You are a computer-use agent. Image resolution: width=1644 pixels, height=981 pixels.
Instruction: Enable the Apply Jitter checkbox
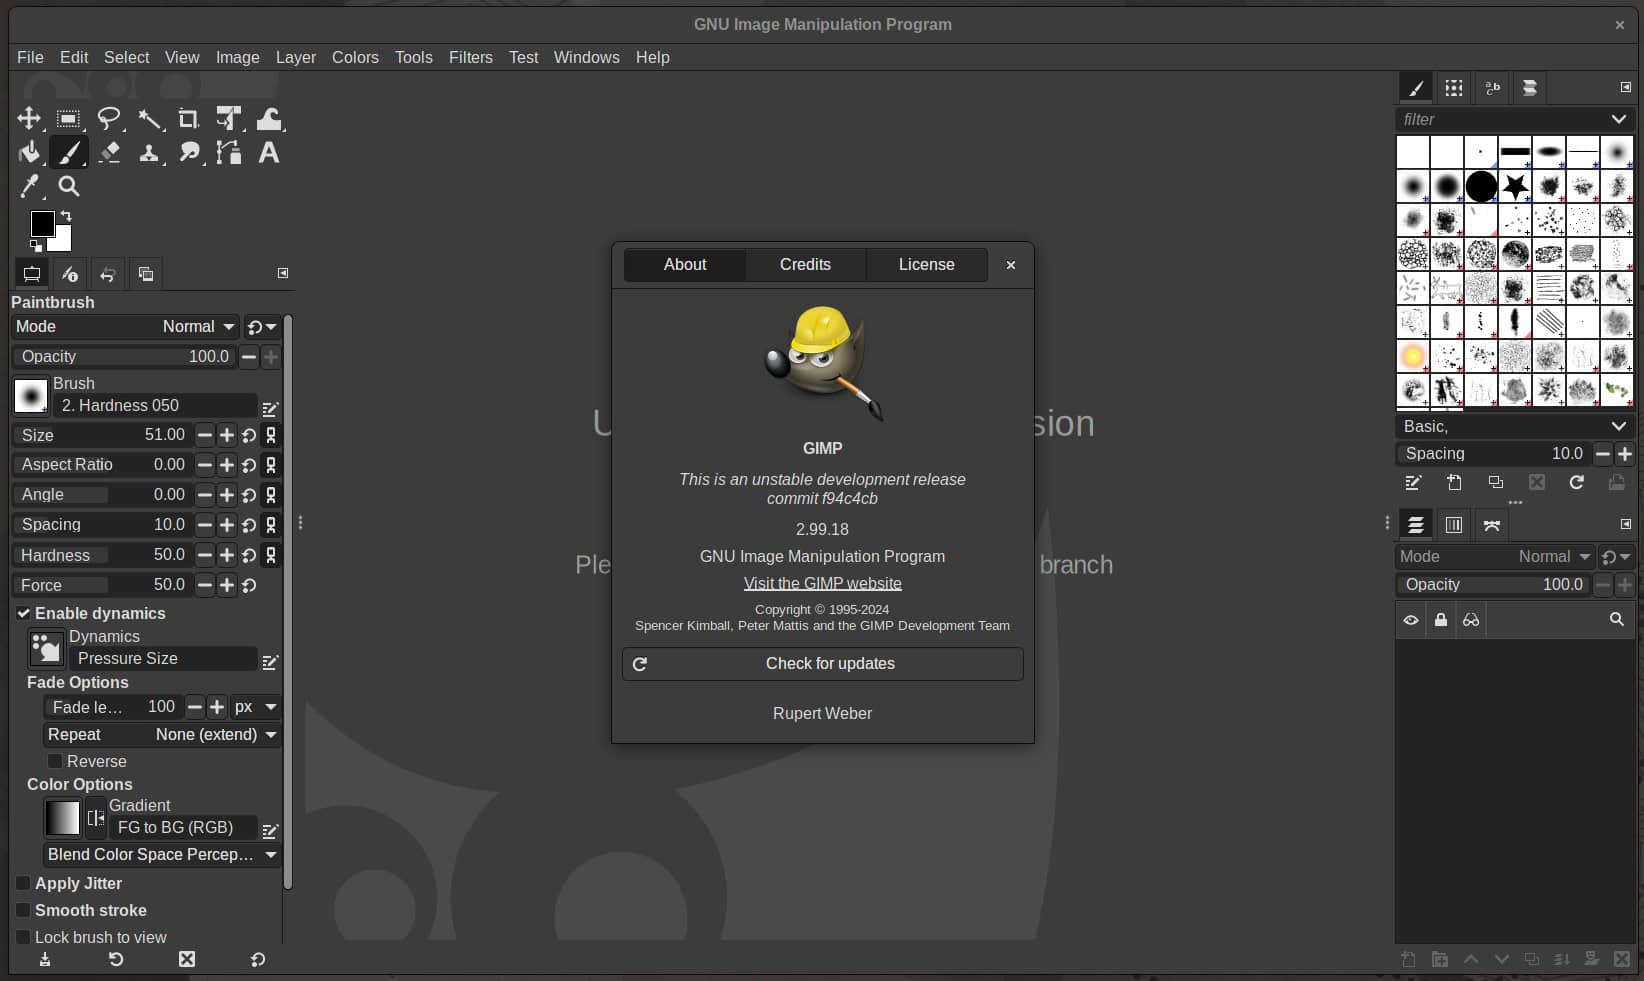pos(23,883)
